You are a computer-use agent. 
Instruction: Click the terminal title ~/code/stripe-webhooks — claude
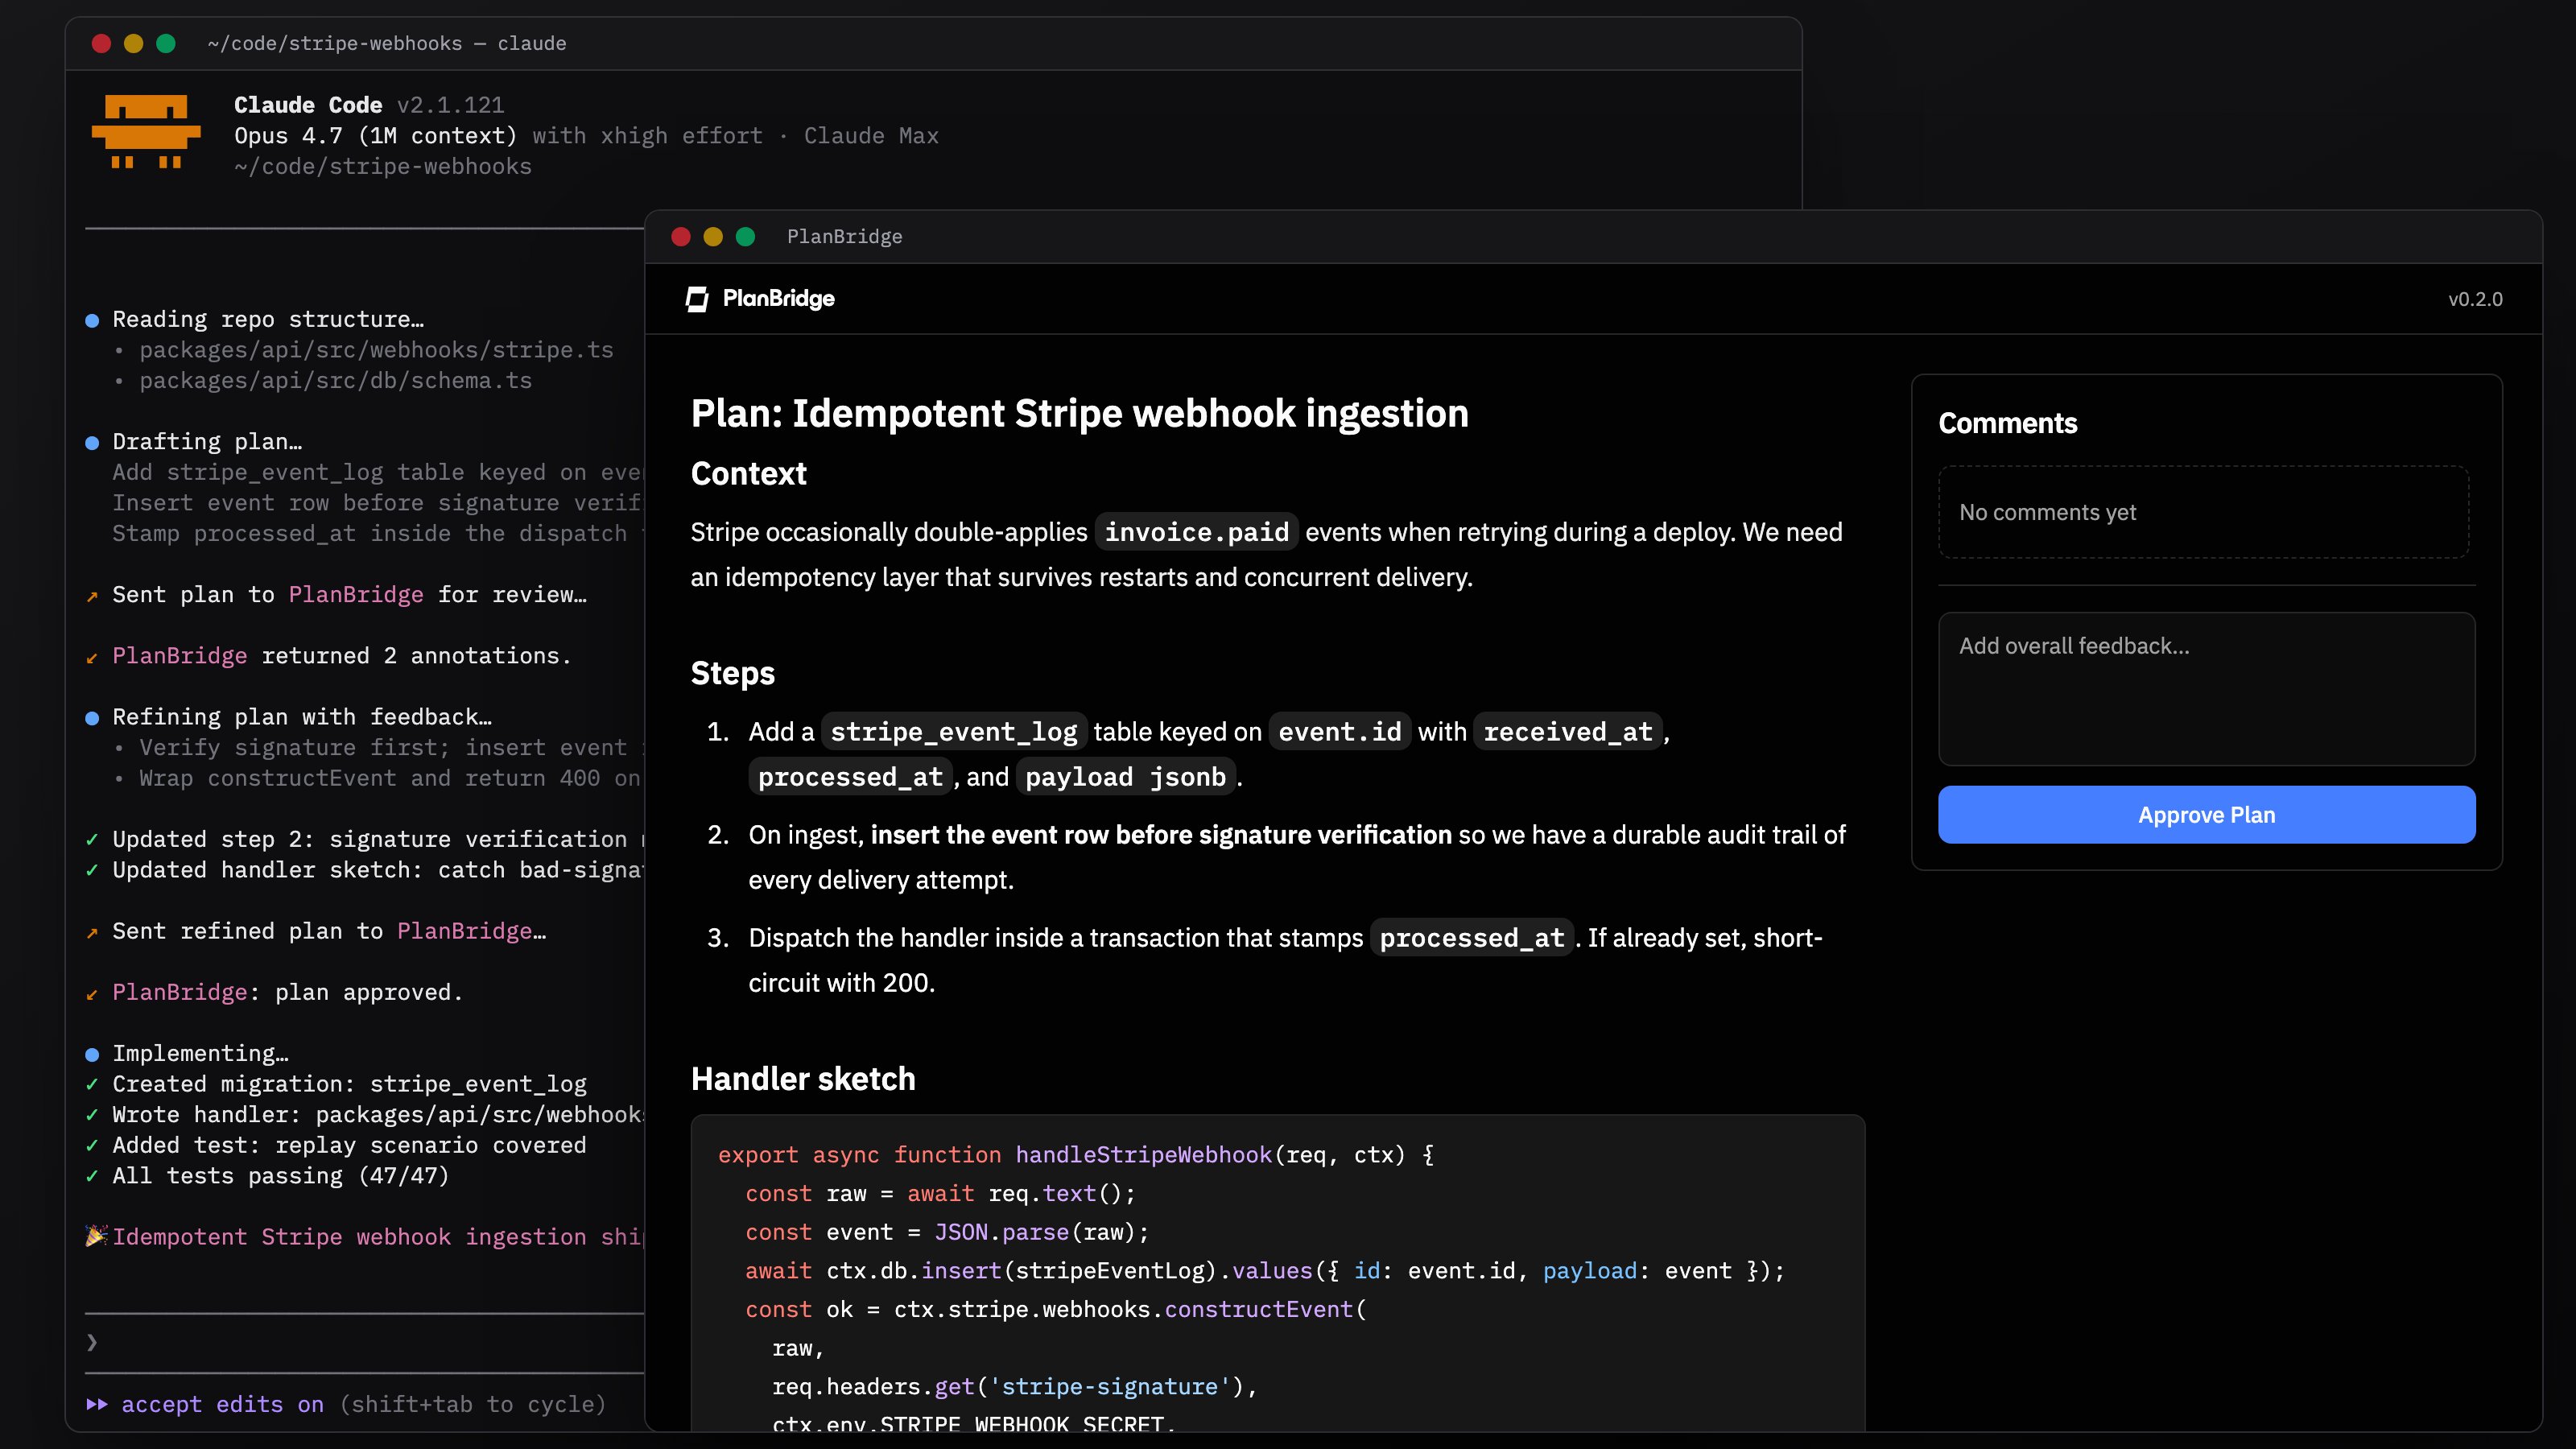(386, 43)
